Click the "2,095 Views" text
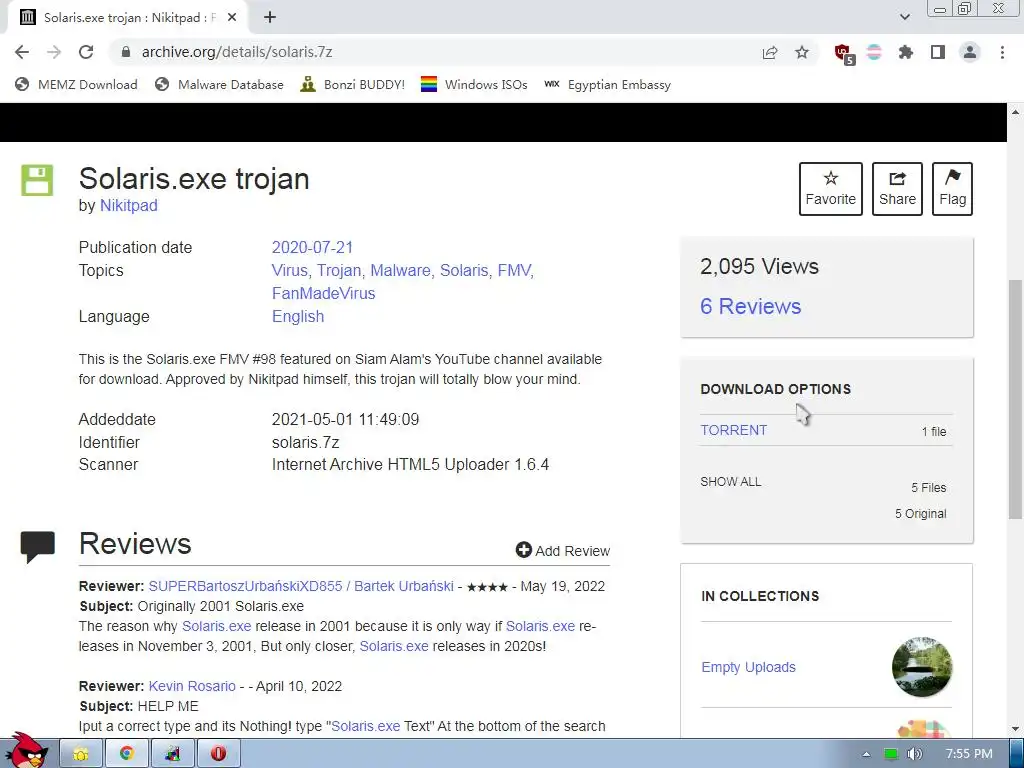The image size is (1024, 768). [759, 266]
